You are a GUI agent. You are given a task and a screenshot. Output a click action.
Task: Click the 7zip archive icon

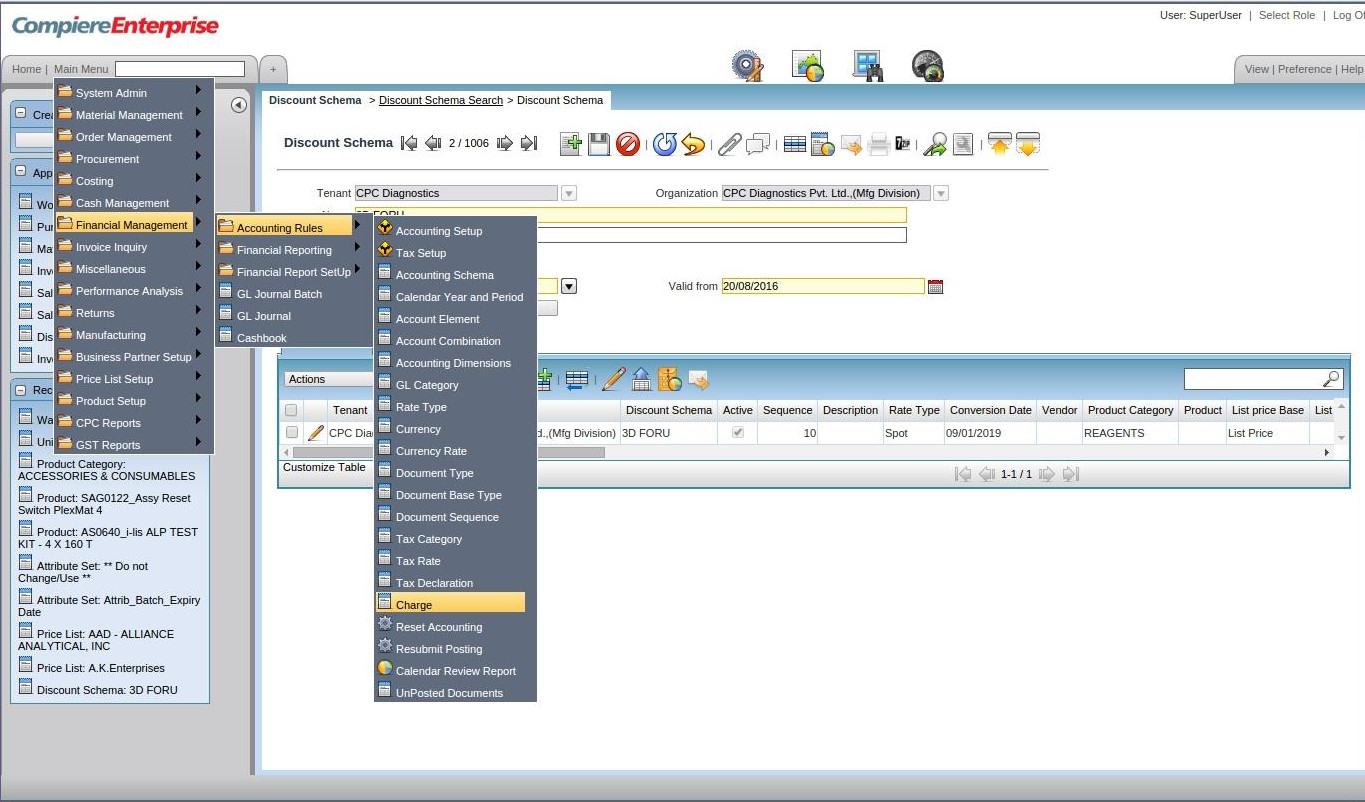[x=903, y=144]
